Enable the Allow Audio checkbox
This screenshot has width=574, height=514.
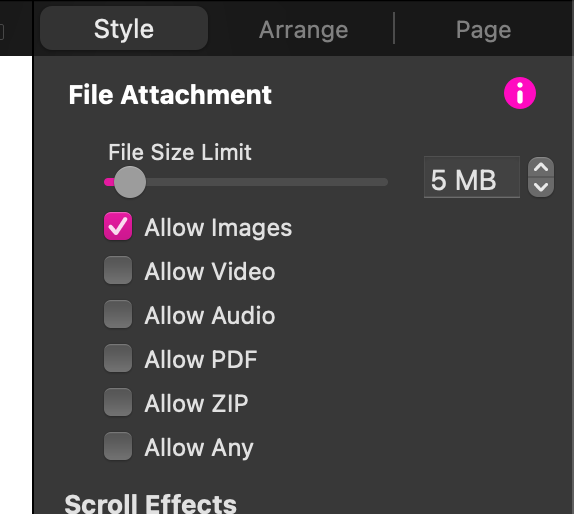[x=118, y=314]
